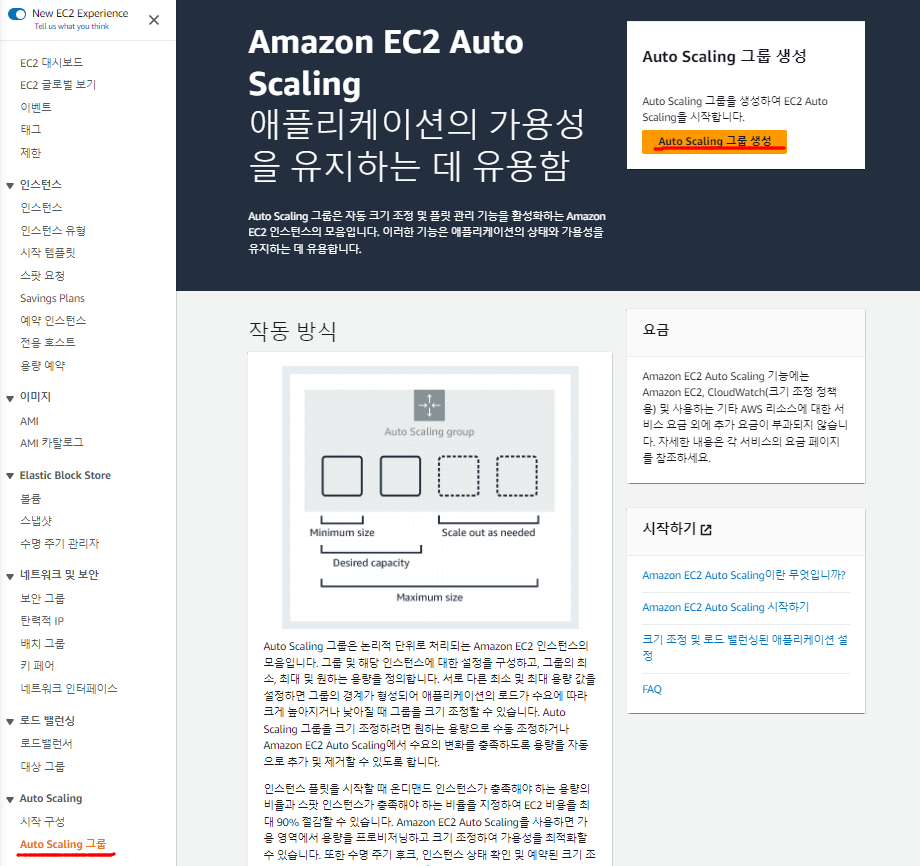Open 대상 그룹 sidebar item
Image resolution: width=920 pixels, height=866 pixels.
coord(42,767)
